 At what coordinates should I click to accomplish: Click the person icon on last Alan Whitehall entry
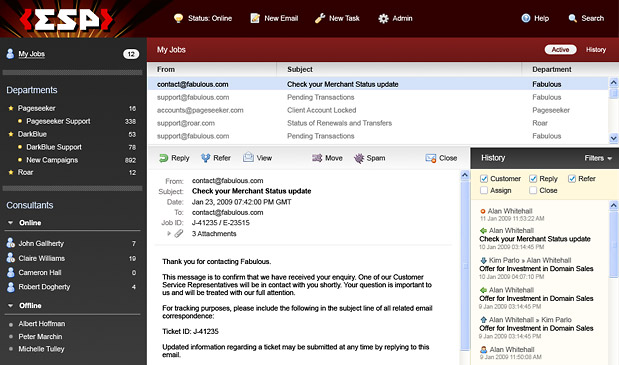coord(484,350)
